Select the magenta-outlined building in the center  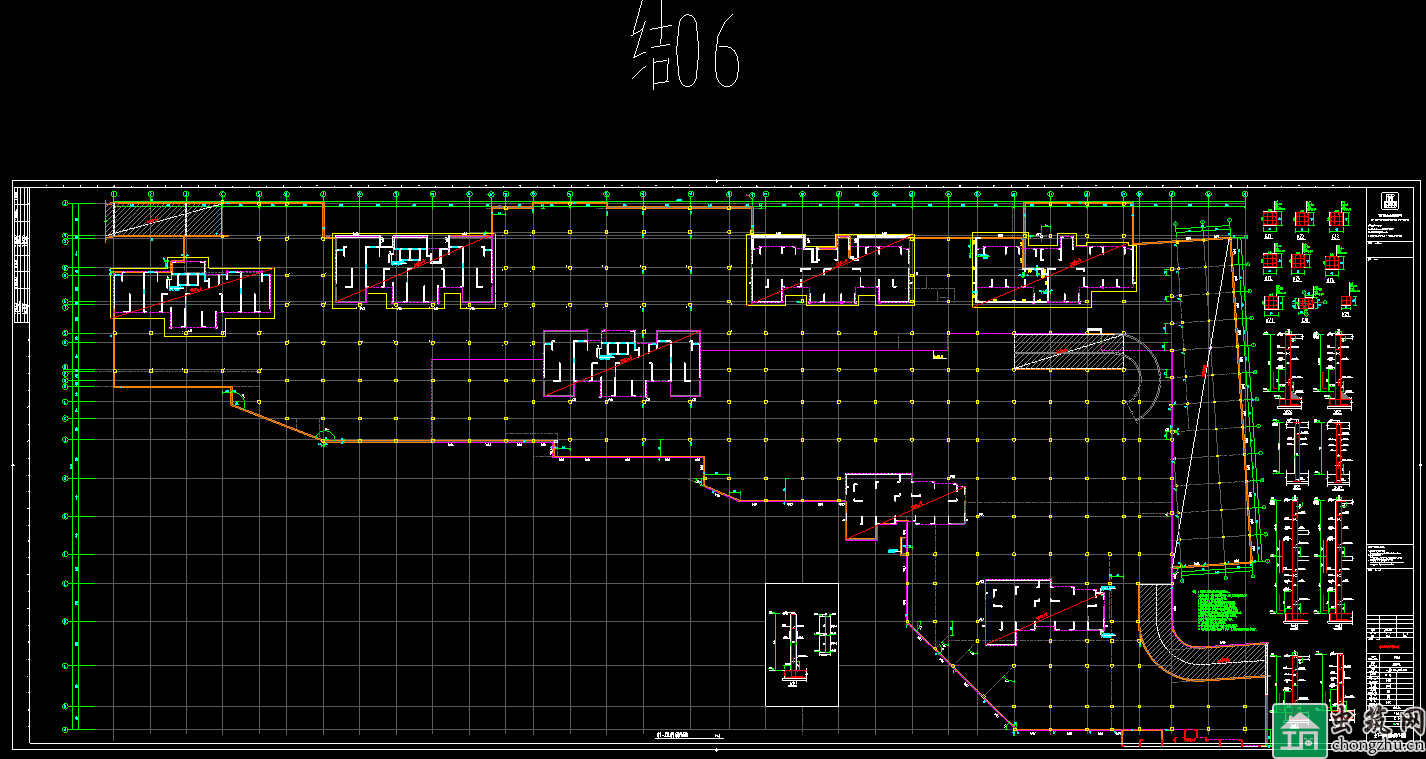(x=621, y=364)
